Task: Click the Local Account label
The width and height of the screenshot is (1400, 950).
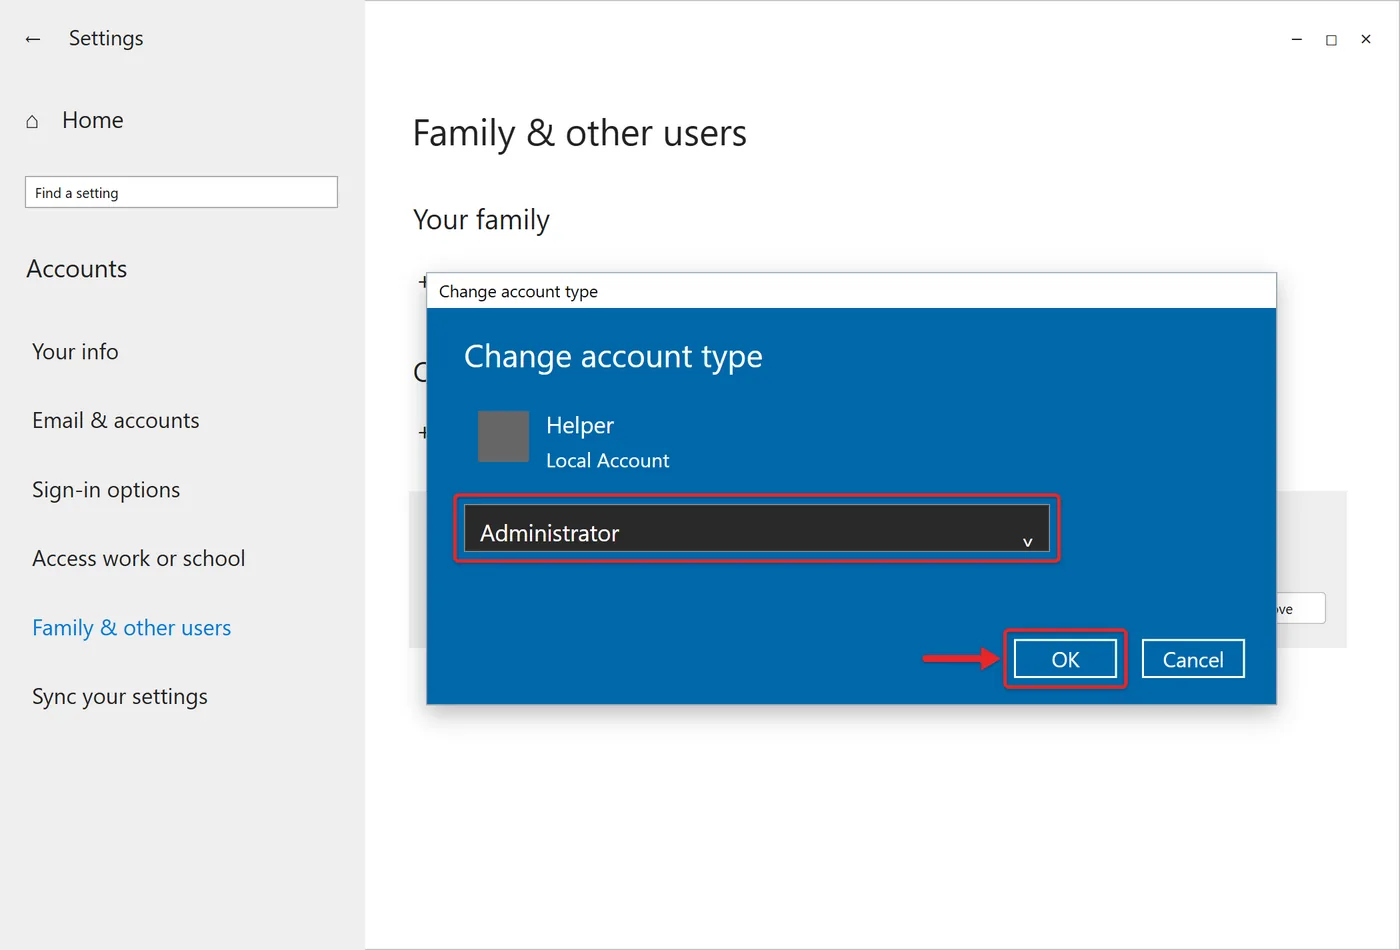Action: pyautogui.click(x=608, y=461)
